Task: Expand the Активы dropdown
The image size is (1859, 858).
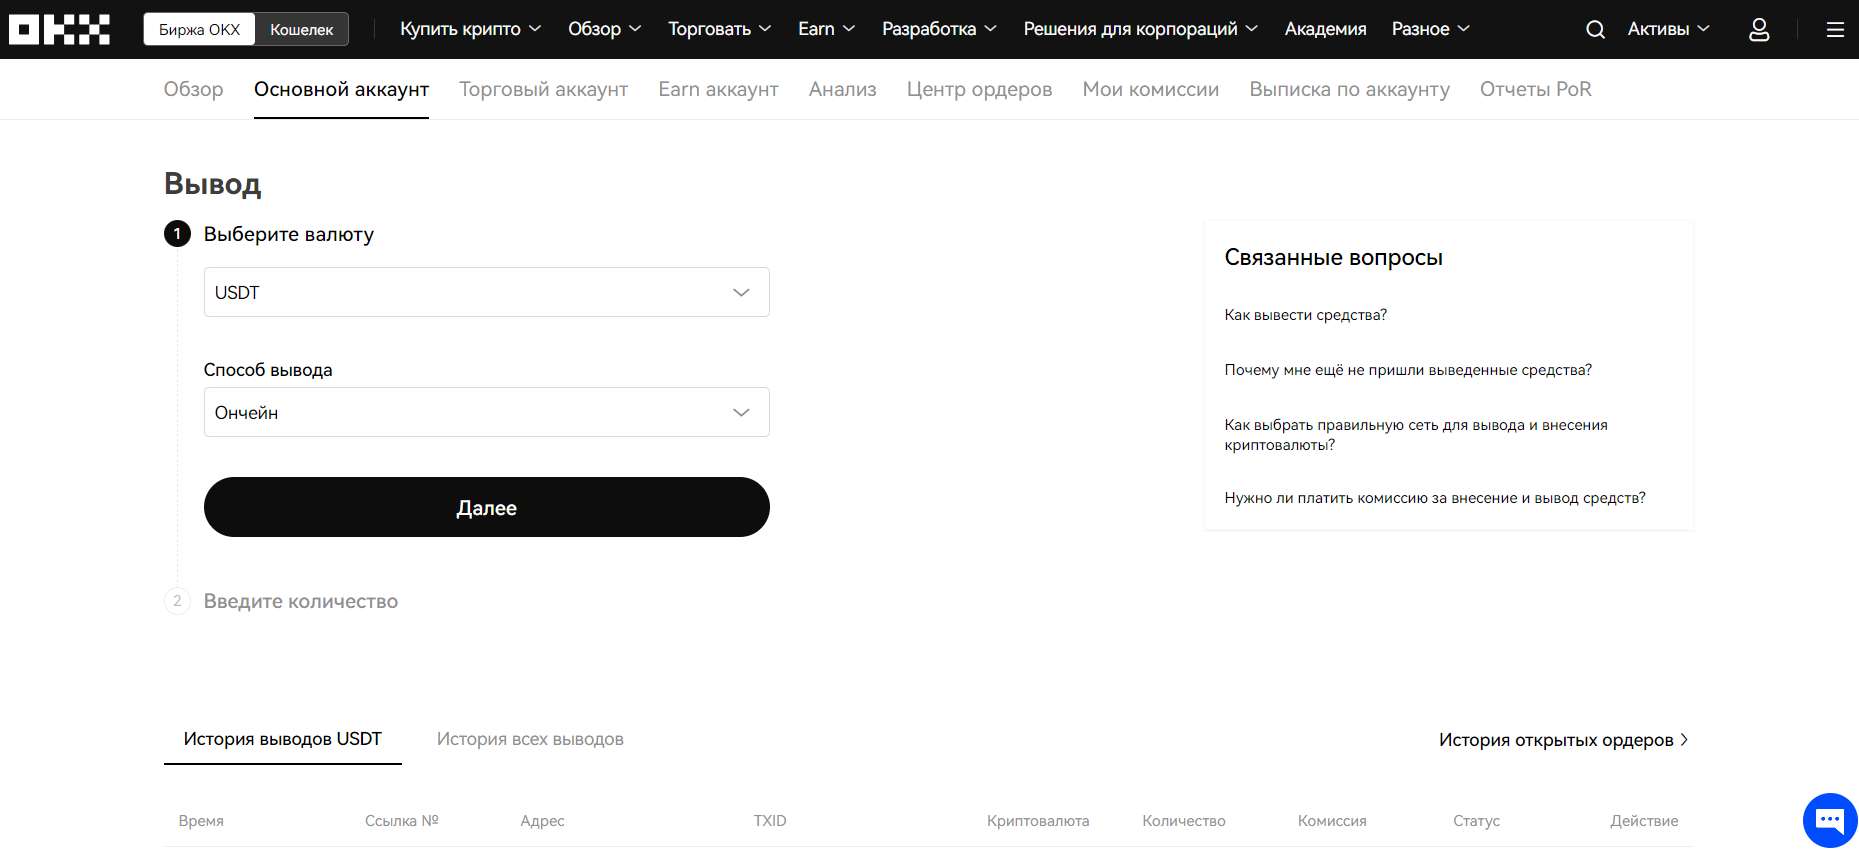Action: tap(1668, 29)
